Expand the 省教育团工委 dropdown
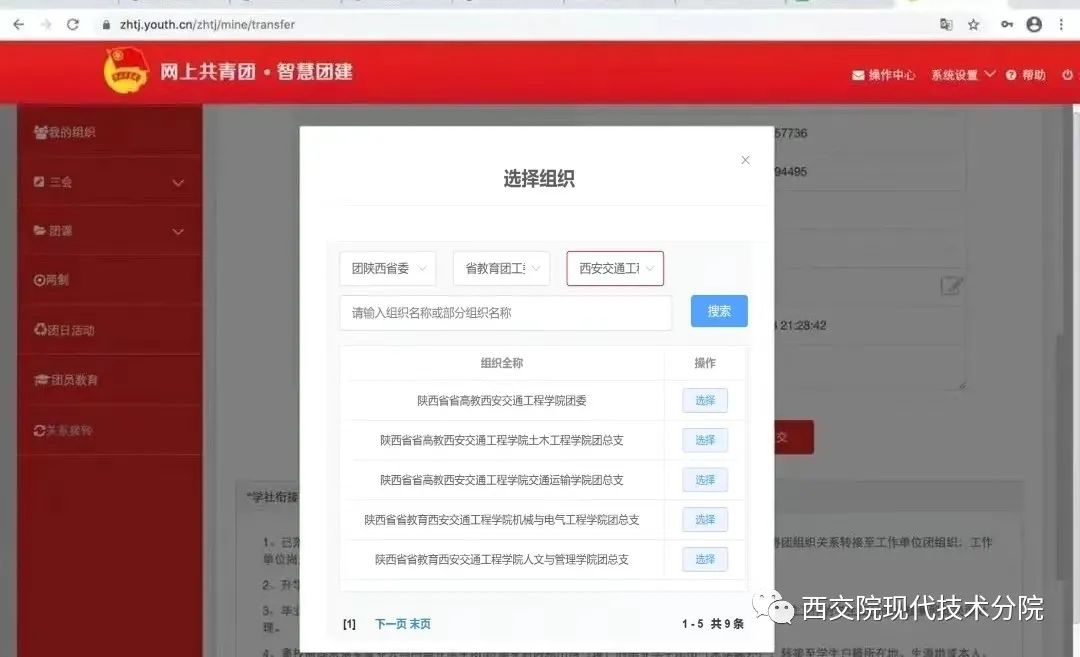Image resolution: width=1080 pixels, height=657 pixels. (501, 268)
